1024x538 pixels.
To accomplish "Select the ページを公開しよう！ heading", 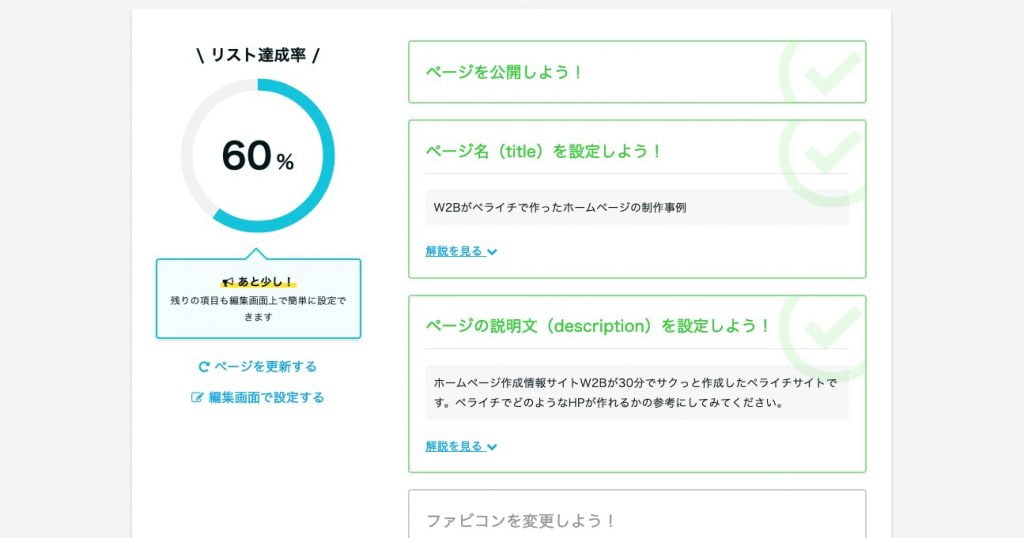I will click(504, 72).
